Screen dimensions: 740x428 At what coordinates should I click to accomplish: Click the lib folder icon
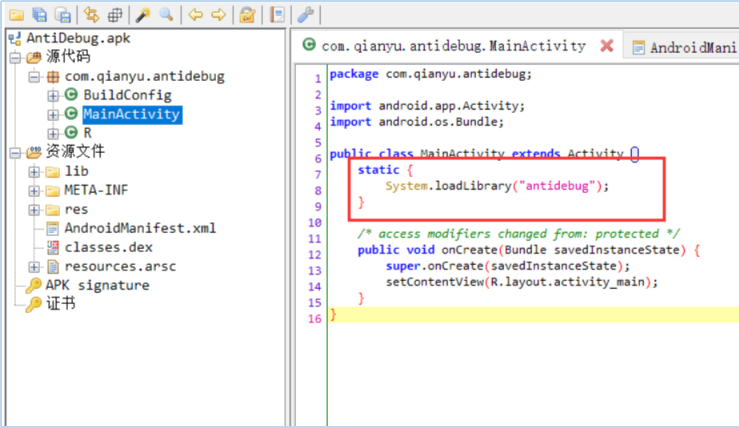52,171
